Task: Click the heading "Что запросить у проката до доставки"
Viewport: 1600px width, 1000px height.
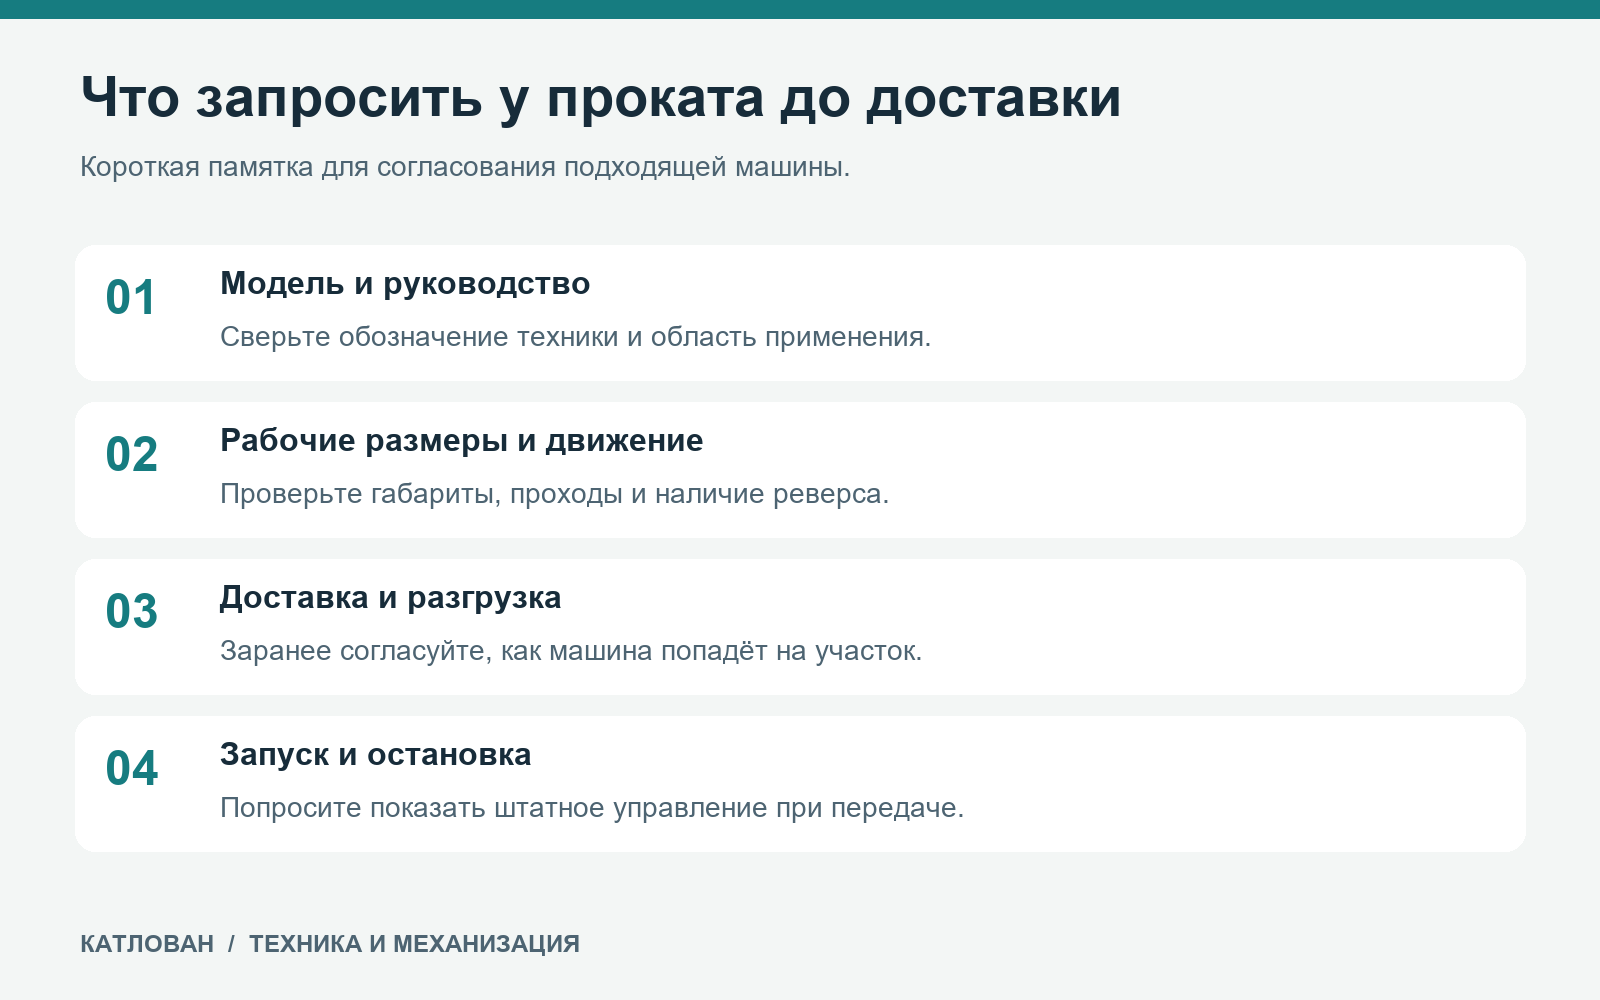Action: tap(601, 99)
